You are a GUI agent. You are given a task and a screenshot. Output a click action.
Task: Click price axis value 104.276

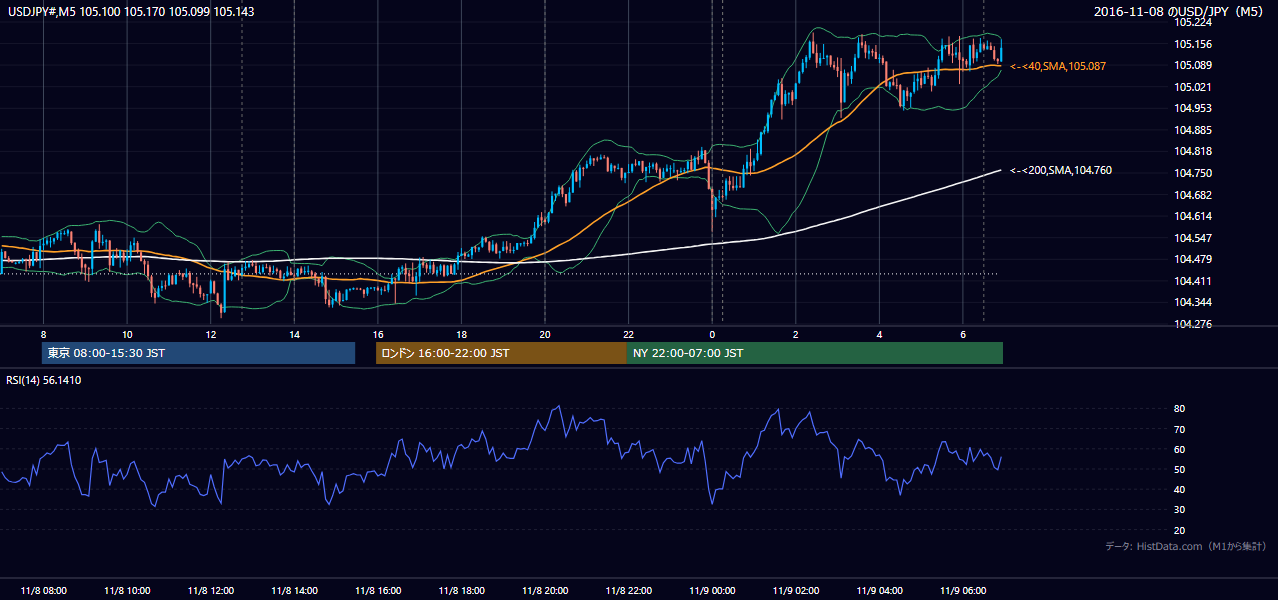pyautogui.click(x=1192, y=324)
